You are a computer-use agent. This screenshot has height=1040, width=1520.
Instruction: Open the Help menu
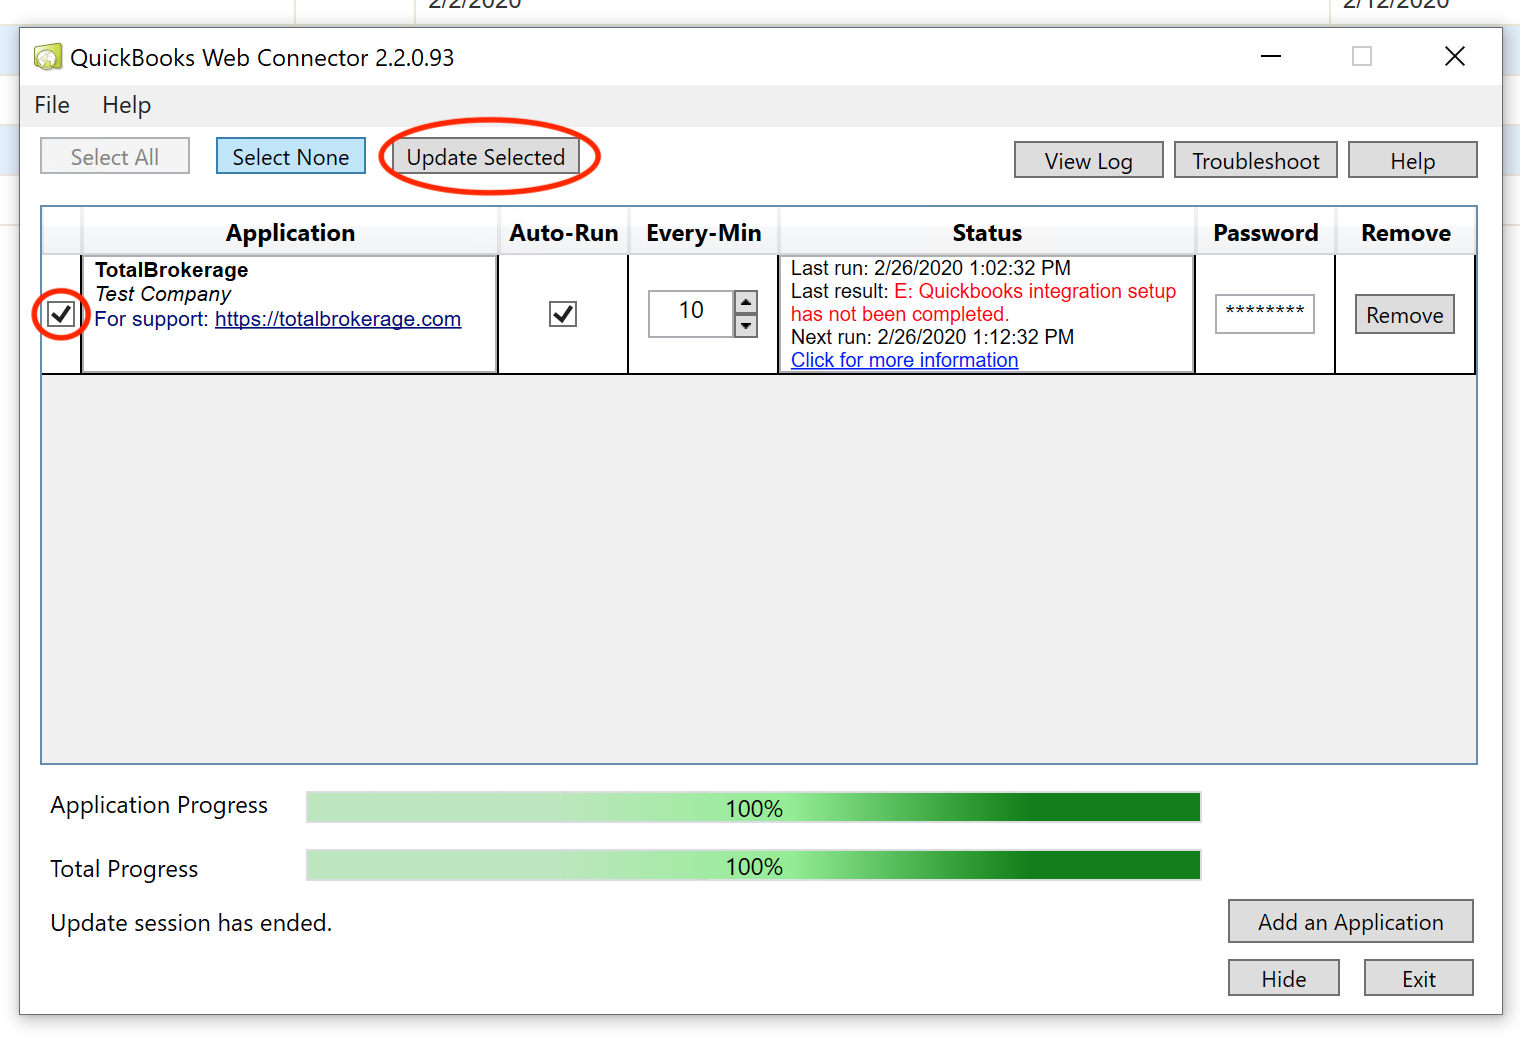pyautogui.click(x=126, y=105)
